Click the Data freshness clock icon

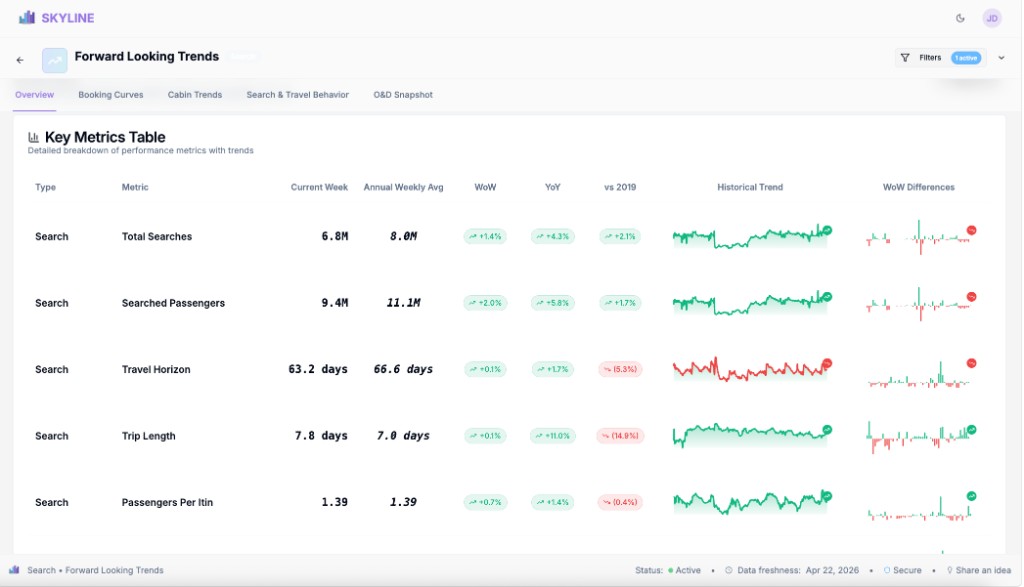pyautogui.click(x=729, y=571)
